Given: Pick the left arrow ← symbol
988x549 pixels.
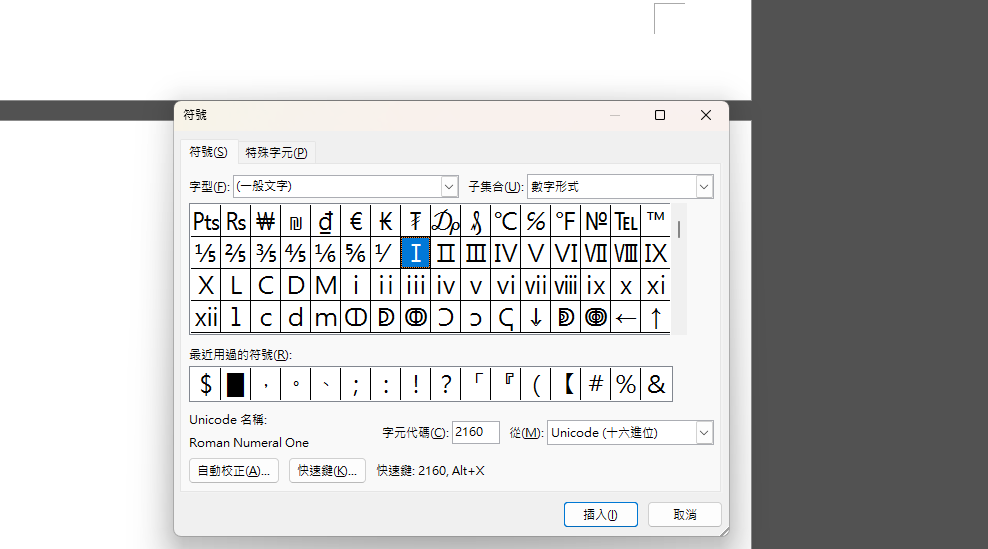Looking at the screenshot, I should pos(626,318).
